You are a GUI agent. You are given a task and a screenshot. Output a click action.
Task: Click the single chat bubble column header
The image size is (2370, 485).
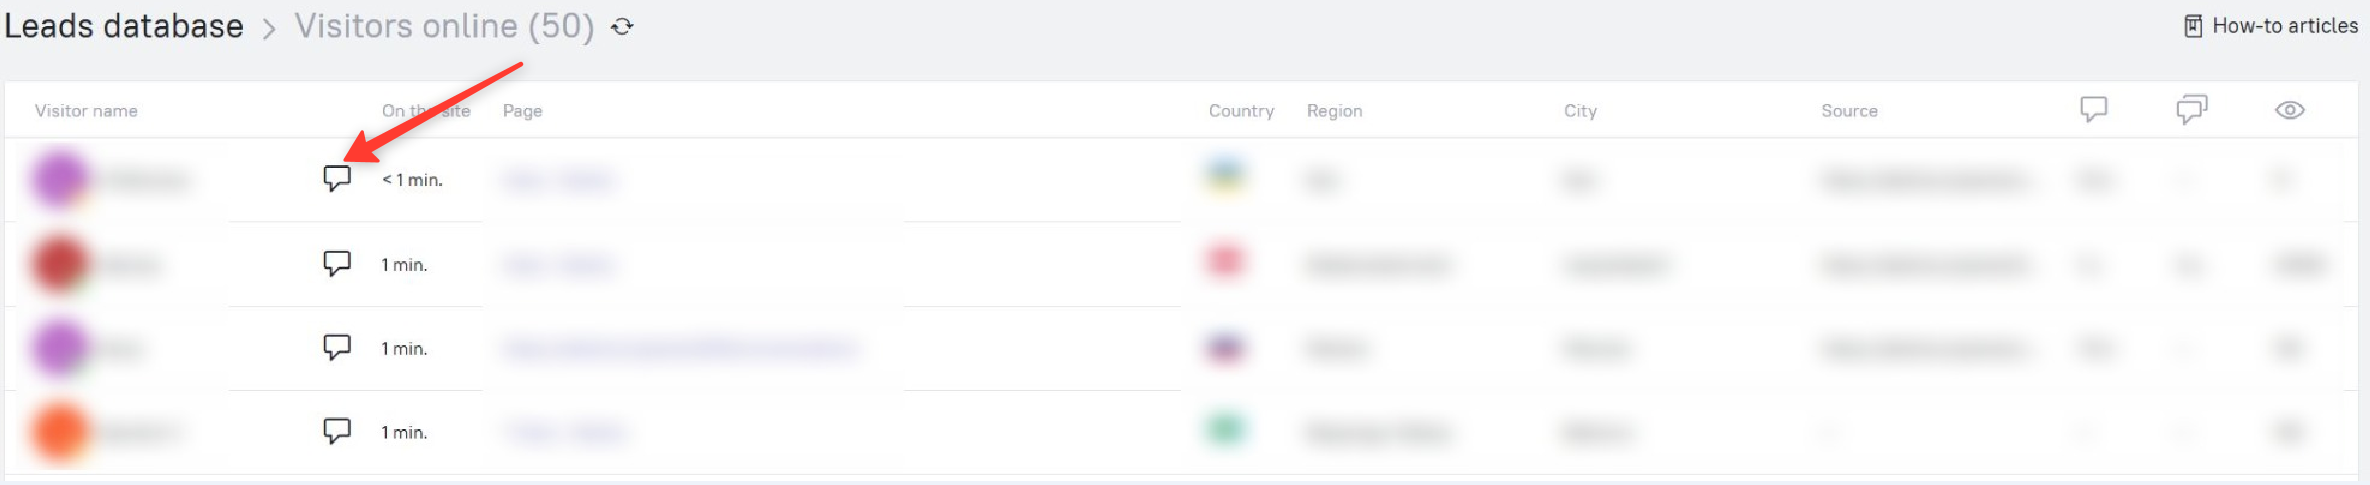coord(2093,109)
